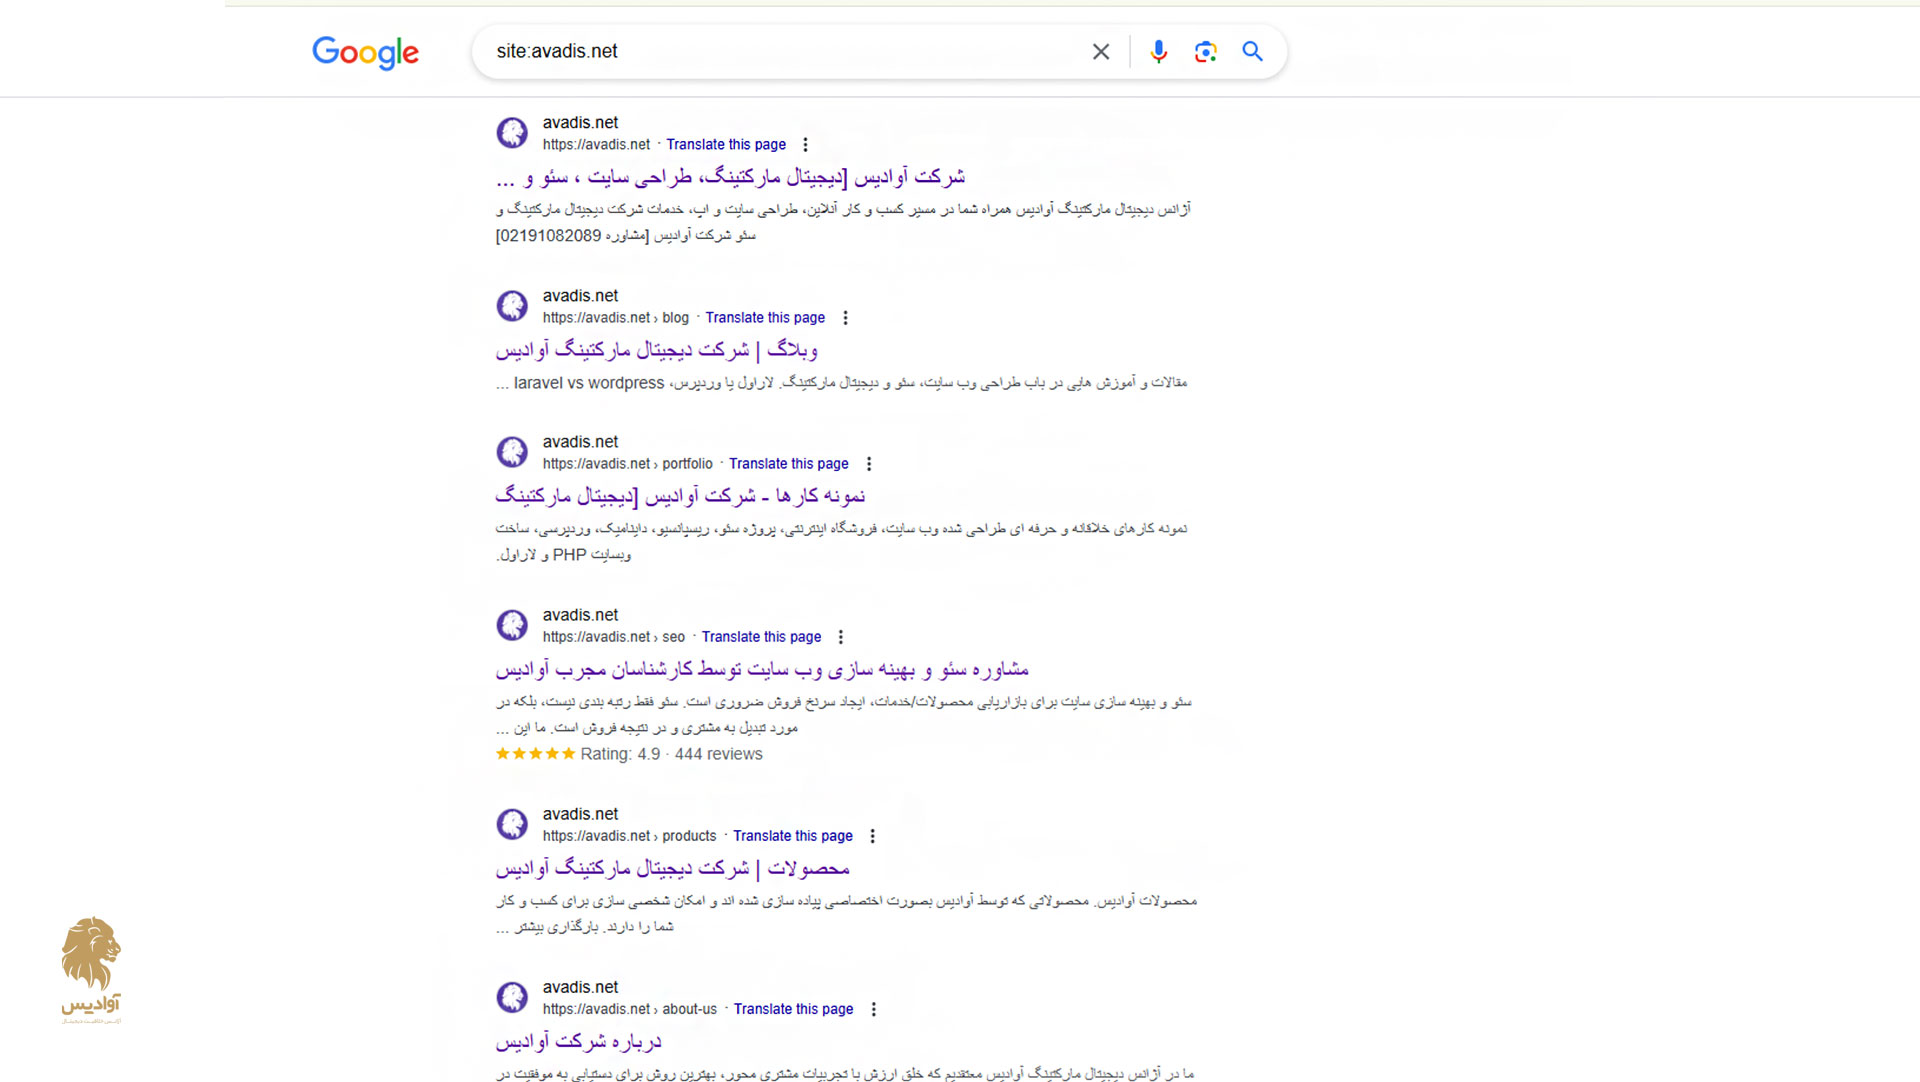Open the avadis.net homepage result title
This screenshot has width=1920, height=1082.
730,178
